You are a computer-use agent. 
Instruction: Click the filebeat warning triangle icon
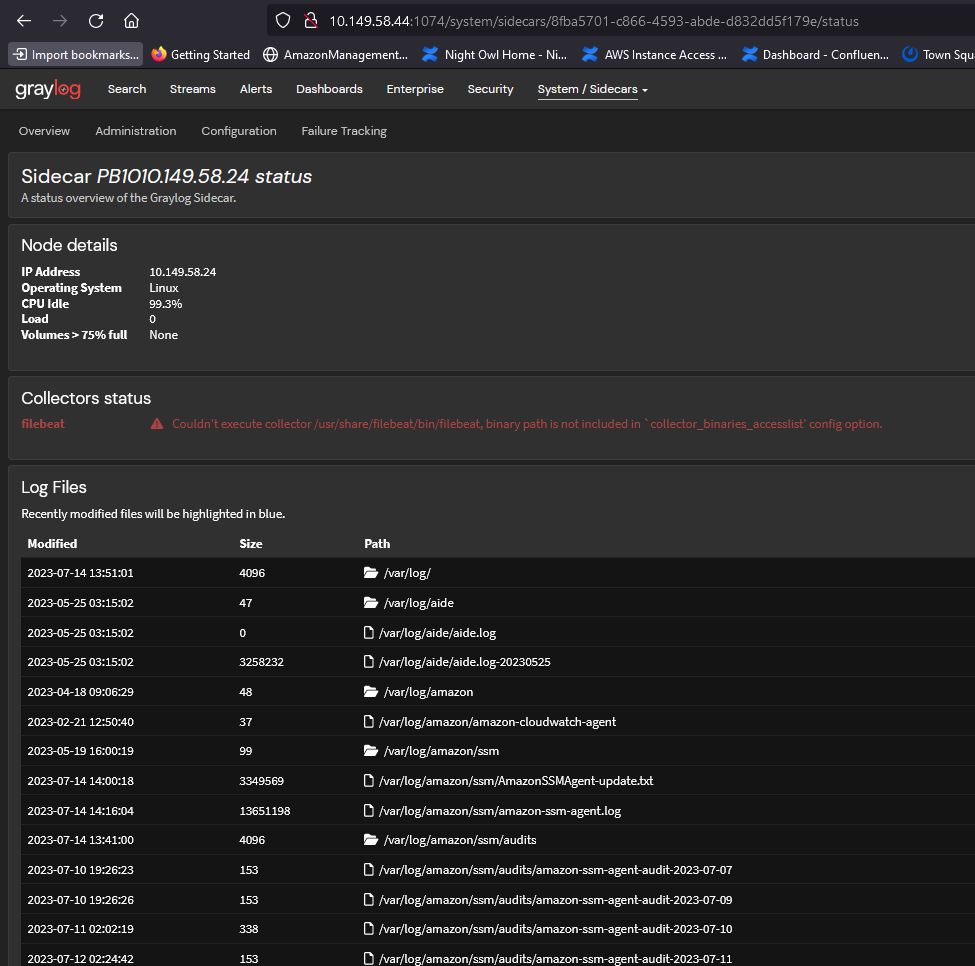pyautogui.click(x=157, y=424)
